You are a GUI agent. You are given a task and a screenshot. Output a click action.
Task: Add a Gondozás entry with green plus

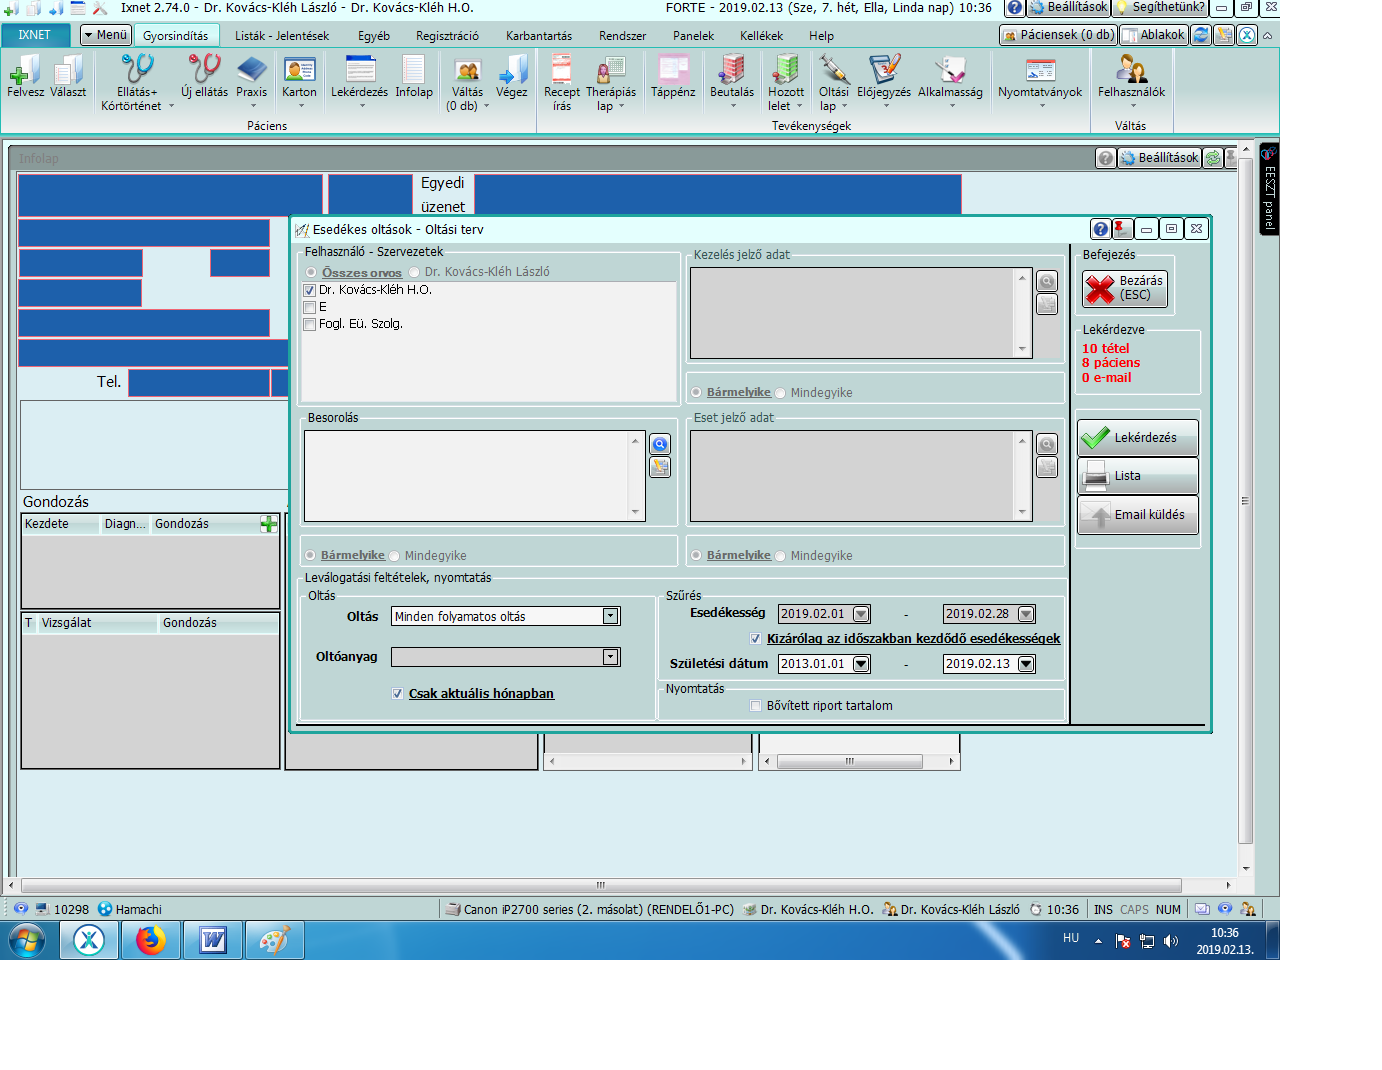pyautogui.click(x=268, y=524)
